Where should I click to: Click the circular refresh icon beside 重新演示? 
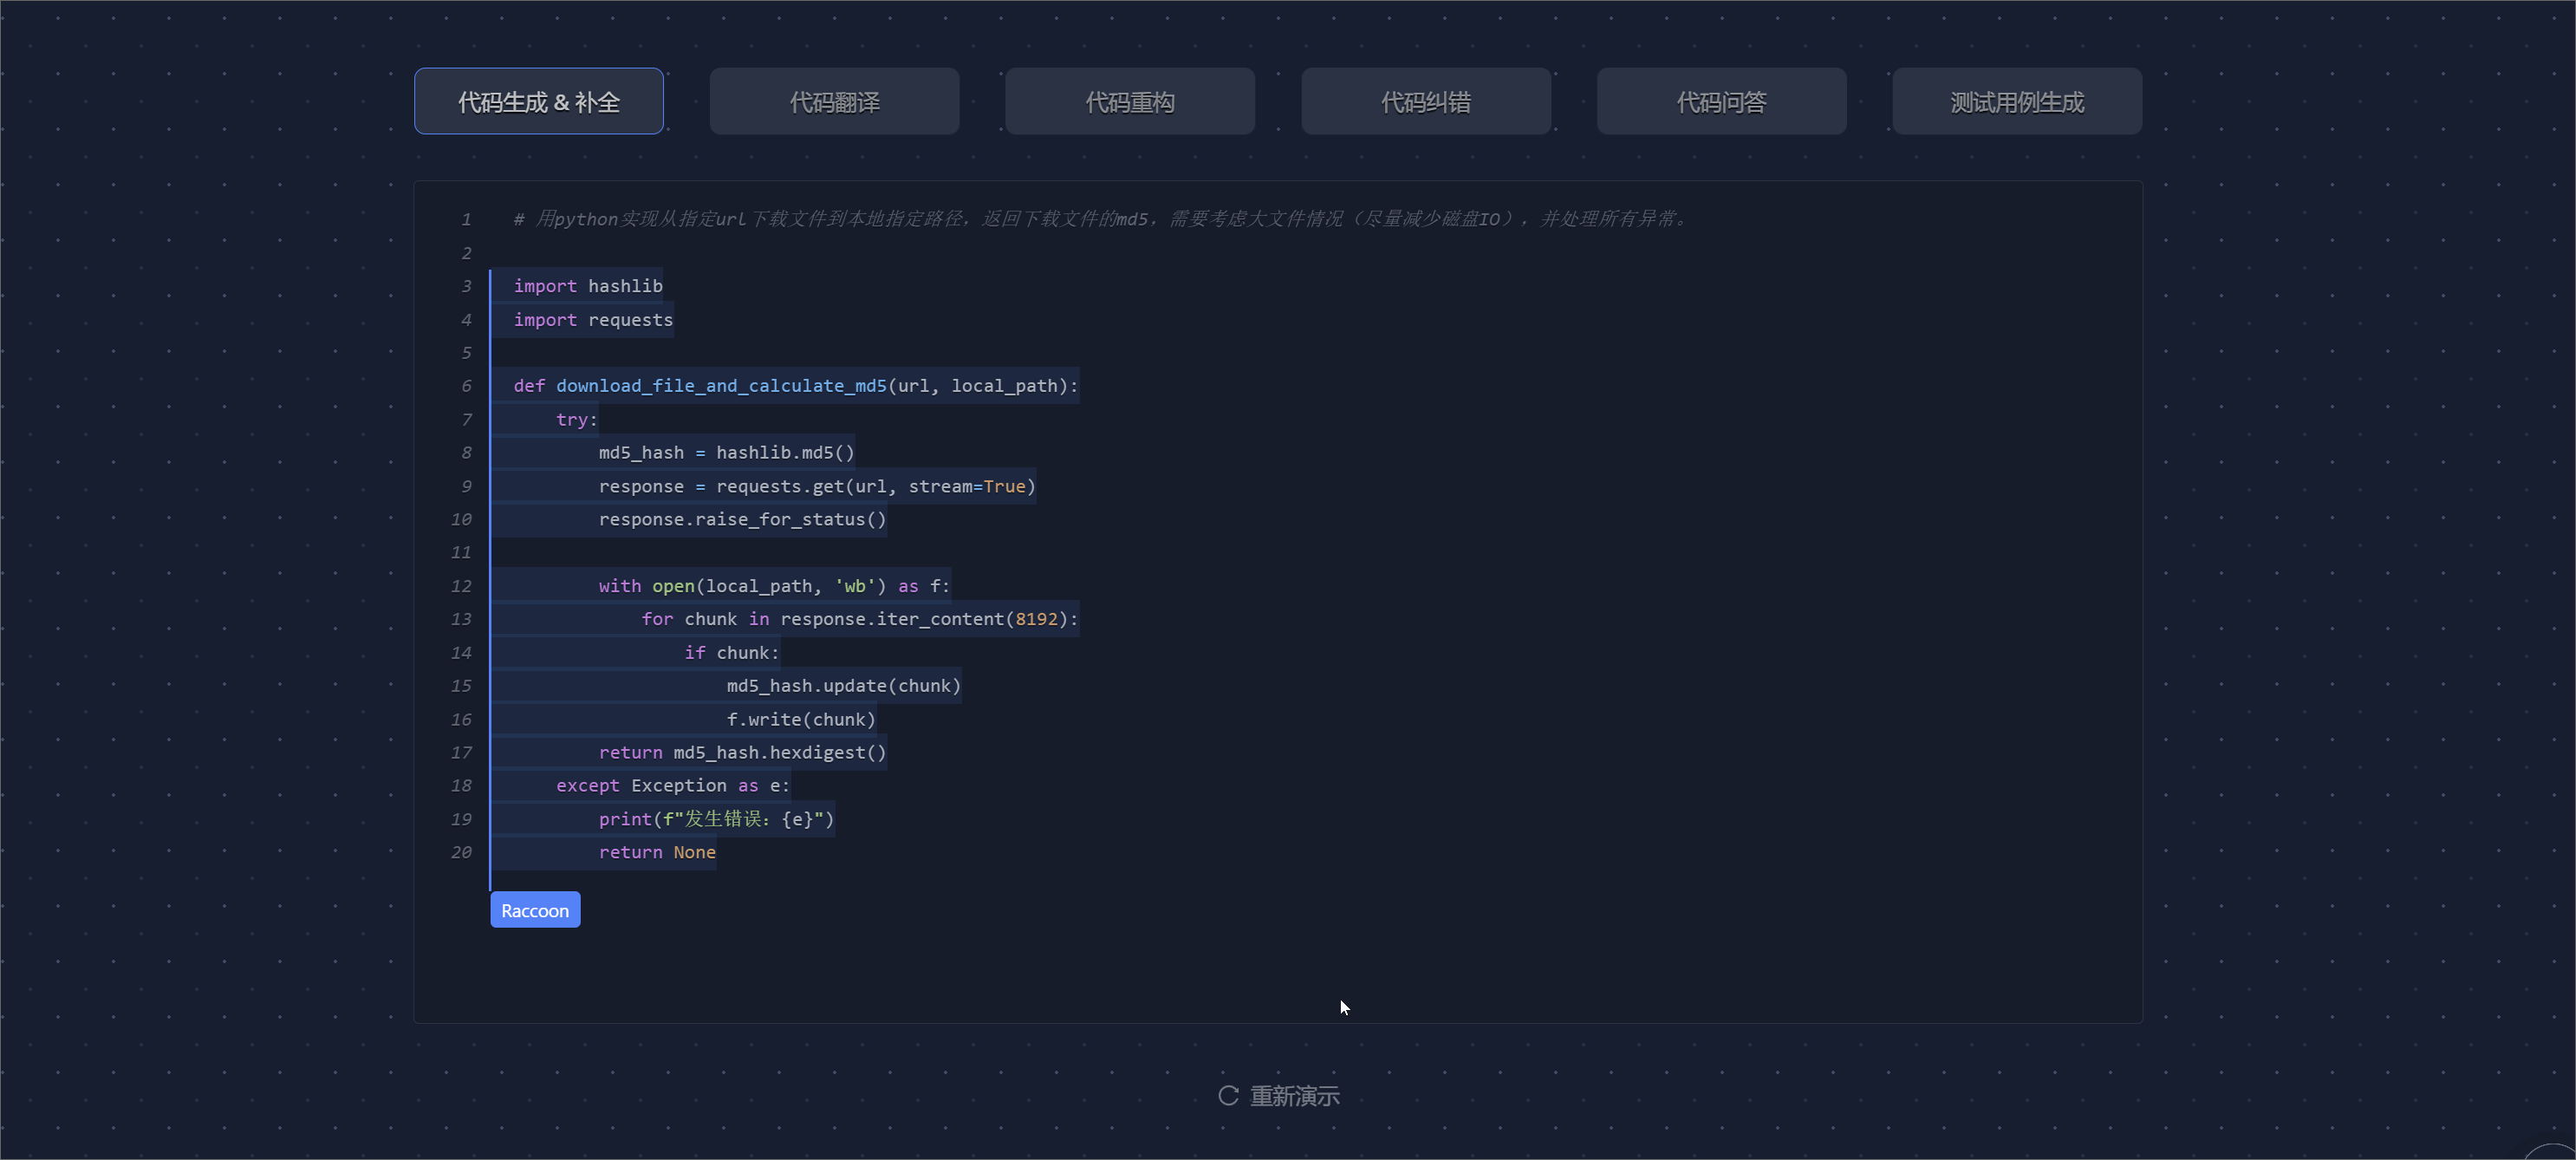[x=1228, y=1096]
